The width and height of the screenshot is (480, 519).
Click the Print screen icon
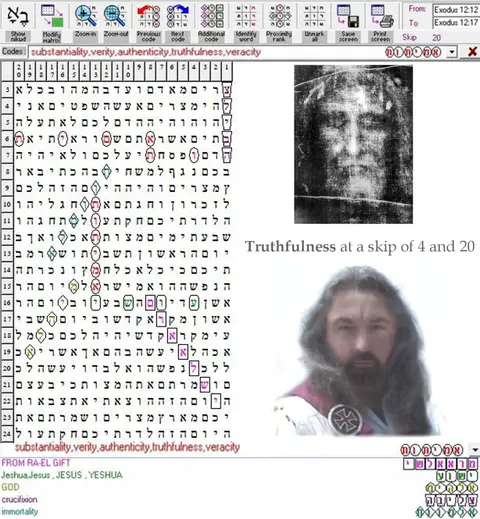point(381,16)
